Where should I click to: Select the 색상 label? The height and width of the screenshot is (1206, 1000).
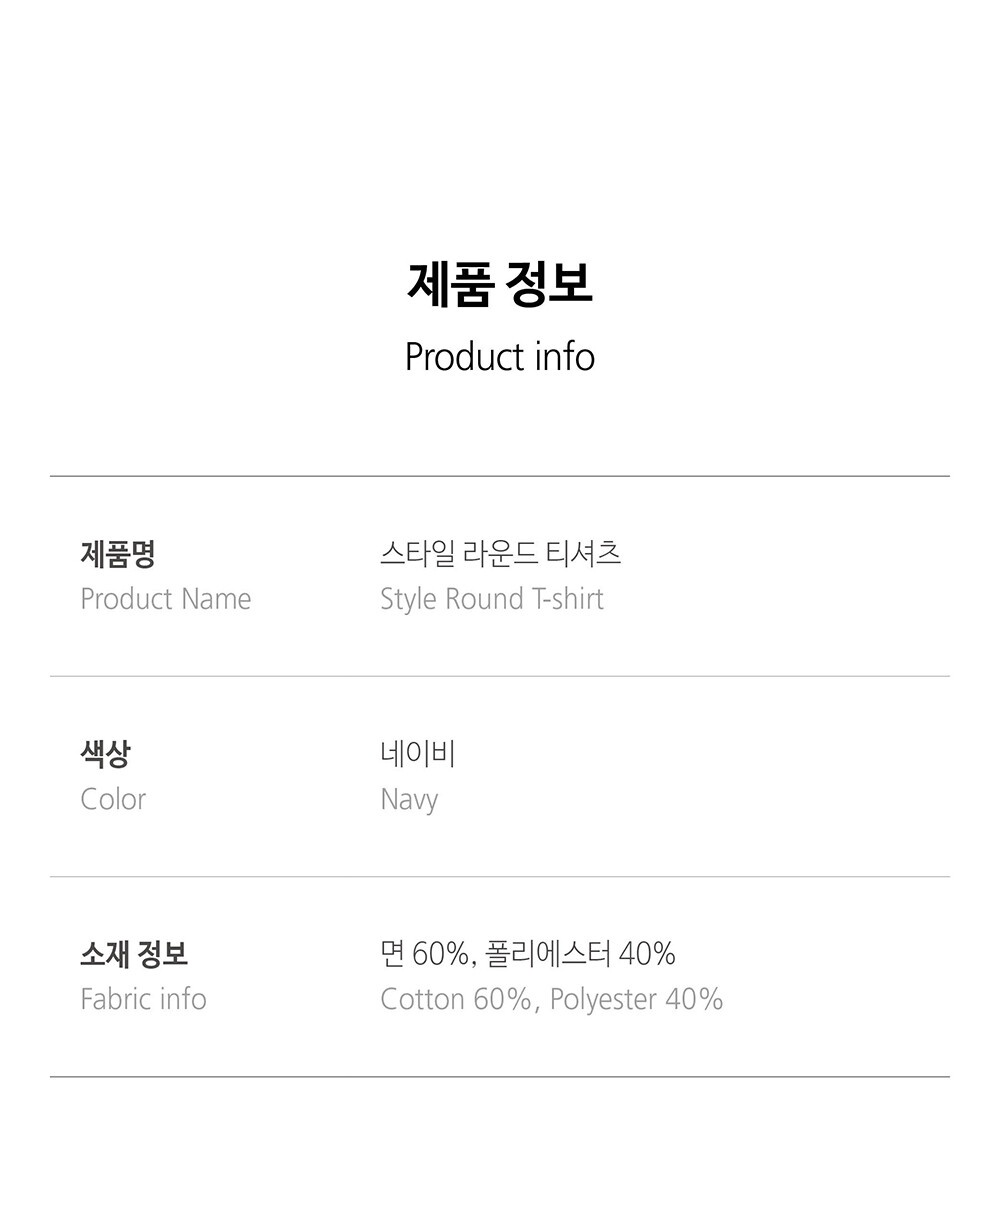pyautogui.click(x=105, y=753)
